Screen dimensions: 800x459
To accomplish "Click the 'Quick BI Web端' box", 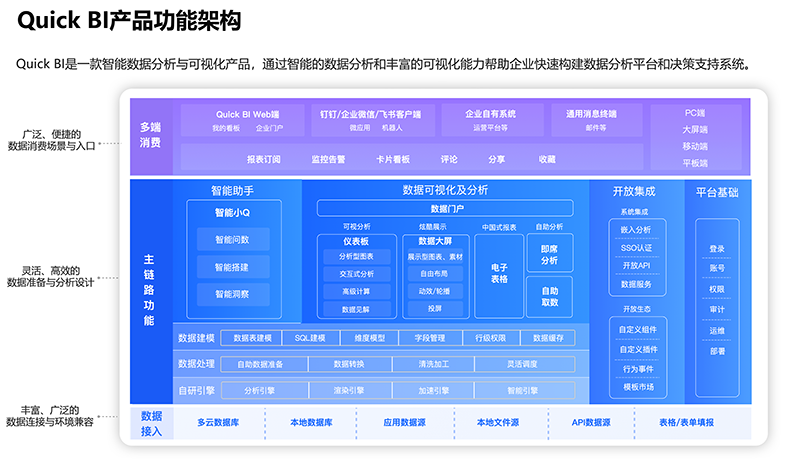I will coord(243,120).
